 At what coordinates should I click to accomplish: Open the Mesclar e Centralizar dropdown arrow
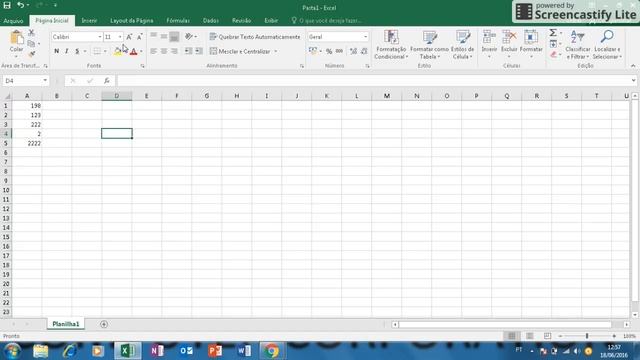pos(276,51)
